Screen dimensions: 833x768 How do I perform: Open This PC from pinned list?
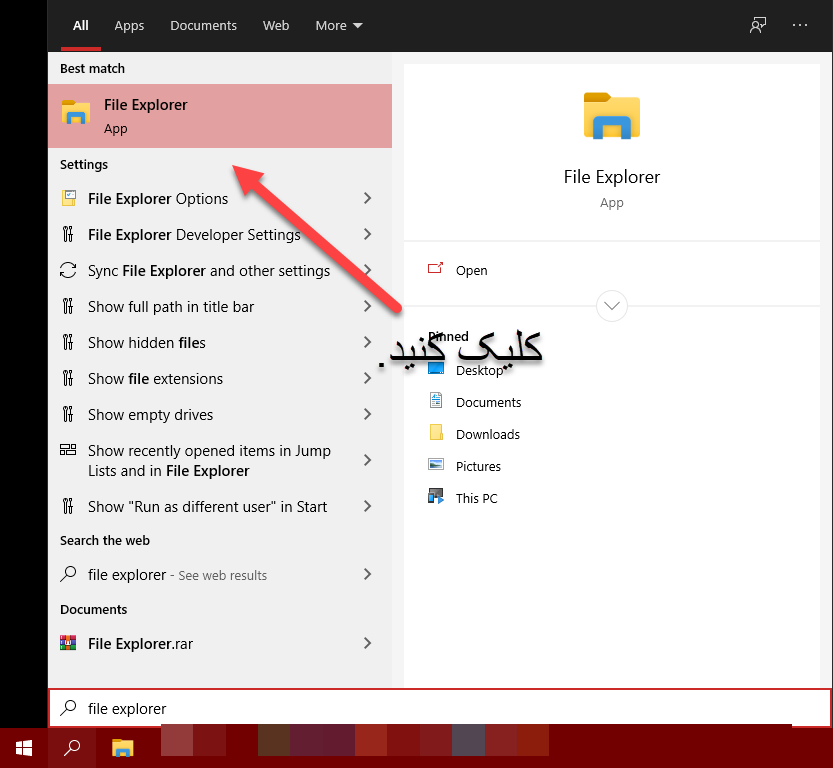tap(476, 498)
